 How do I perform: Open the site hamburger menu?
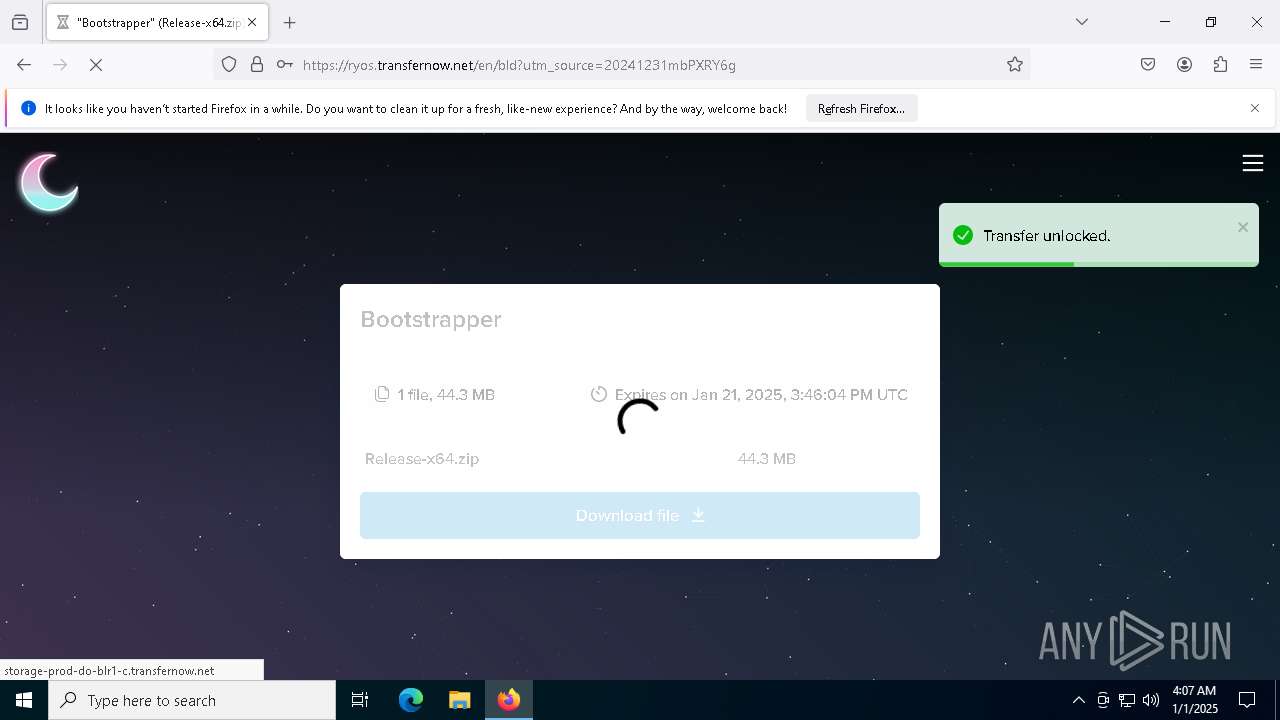(1252, 163)
